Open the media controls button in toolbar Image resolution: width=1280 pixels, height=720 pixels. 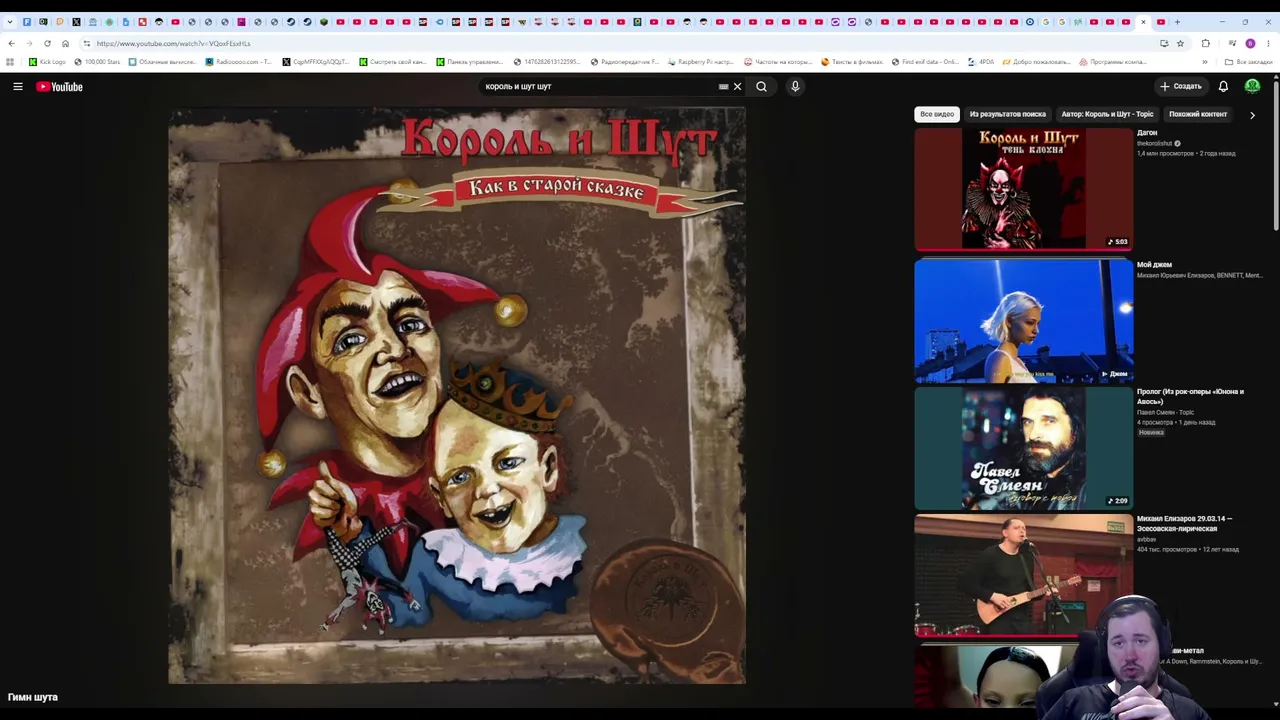pyautogui.click(x=1232, y=44)
